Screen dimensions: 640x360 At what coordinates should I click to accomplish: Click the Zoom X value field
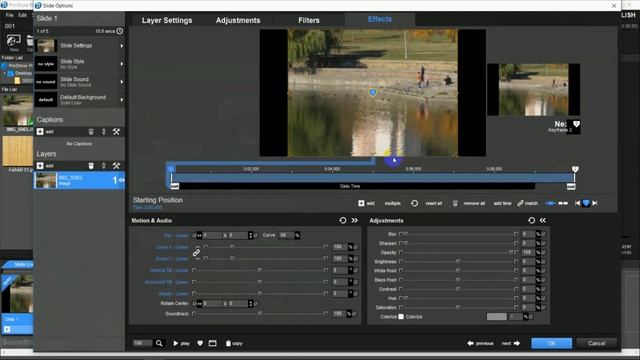(x=340, y=247)
